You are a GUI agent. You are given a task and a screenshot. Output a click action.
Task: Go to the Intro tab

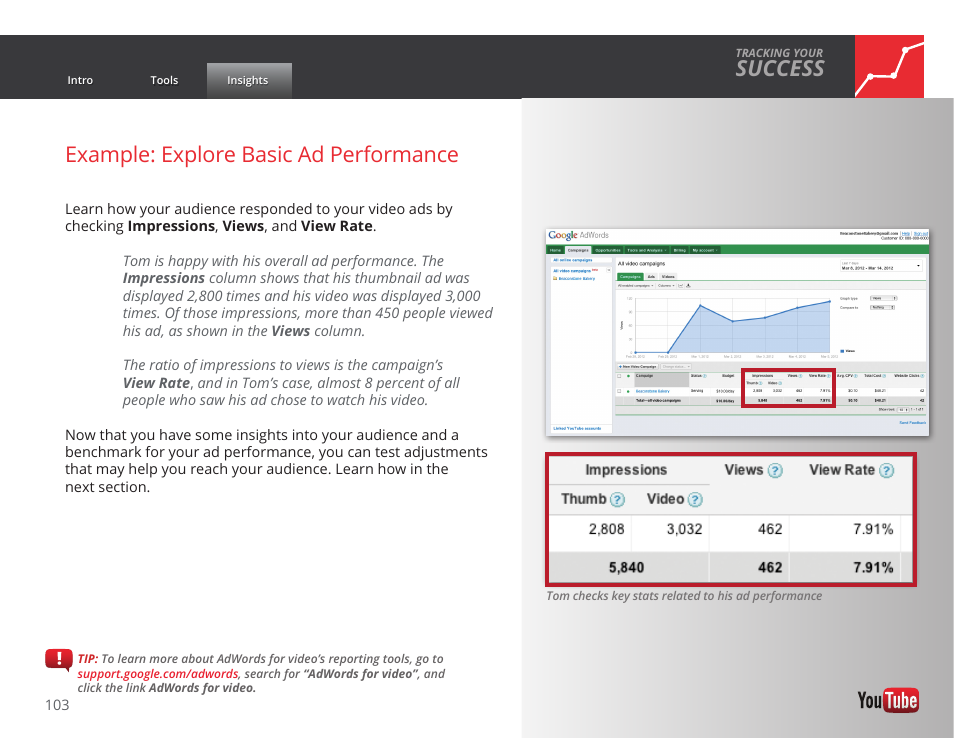(80, 80)
